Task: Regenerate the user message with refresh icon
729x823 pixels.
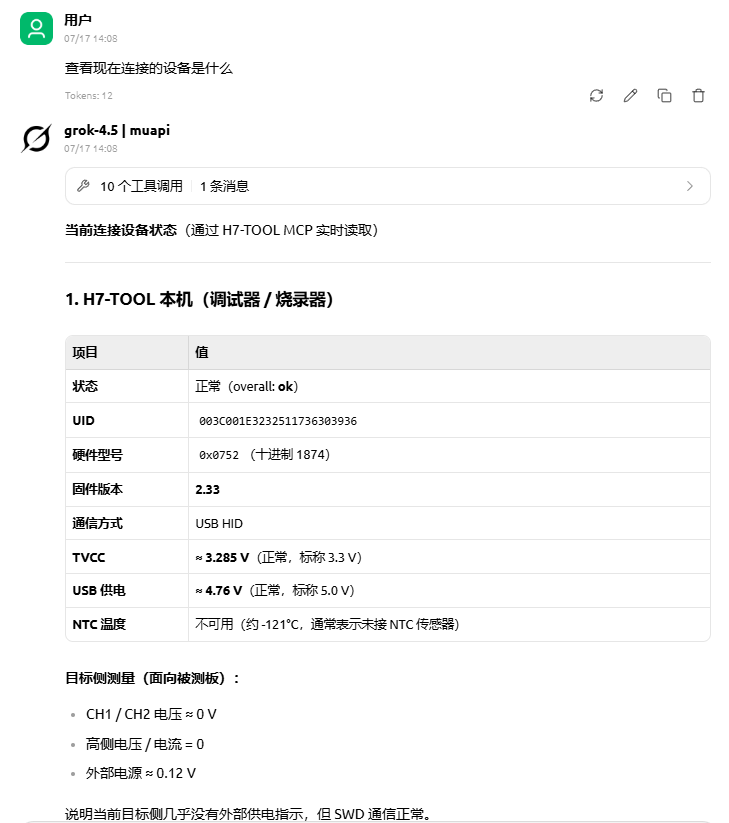Action: coord(596,96)
